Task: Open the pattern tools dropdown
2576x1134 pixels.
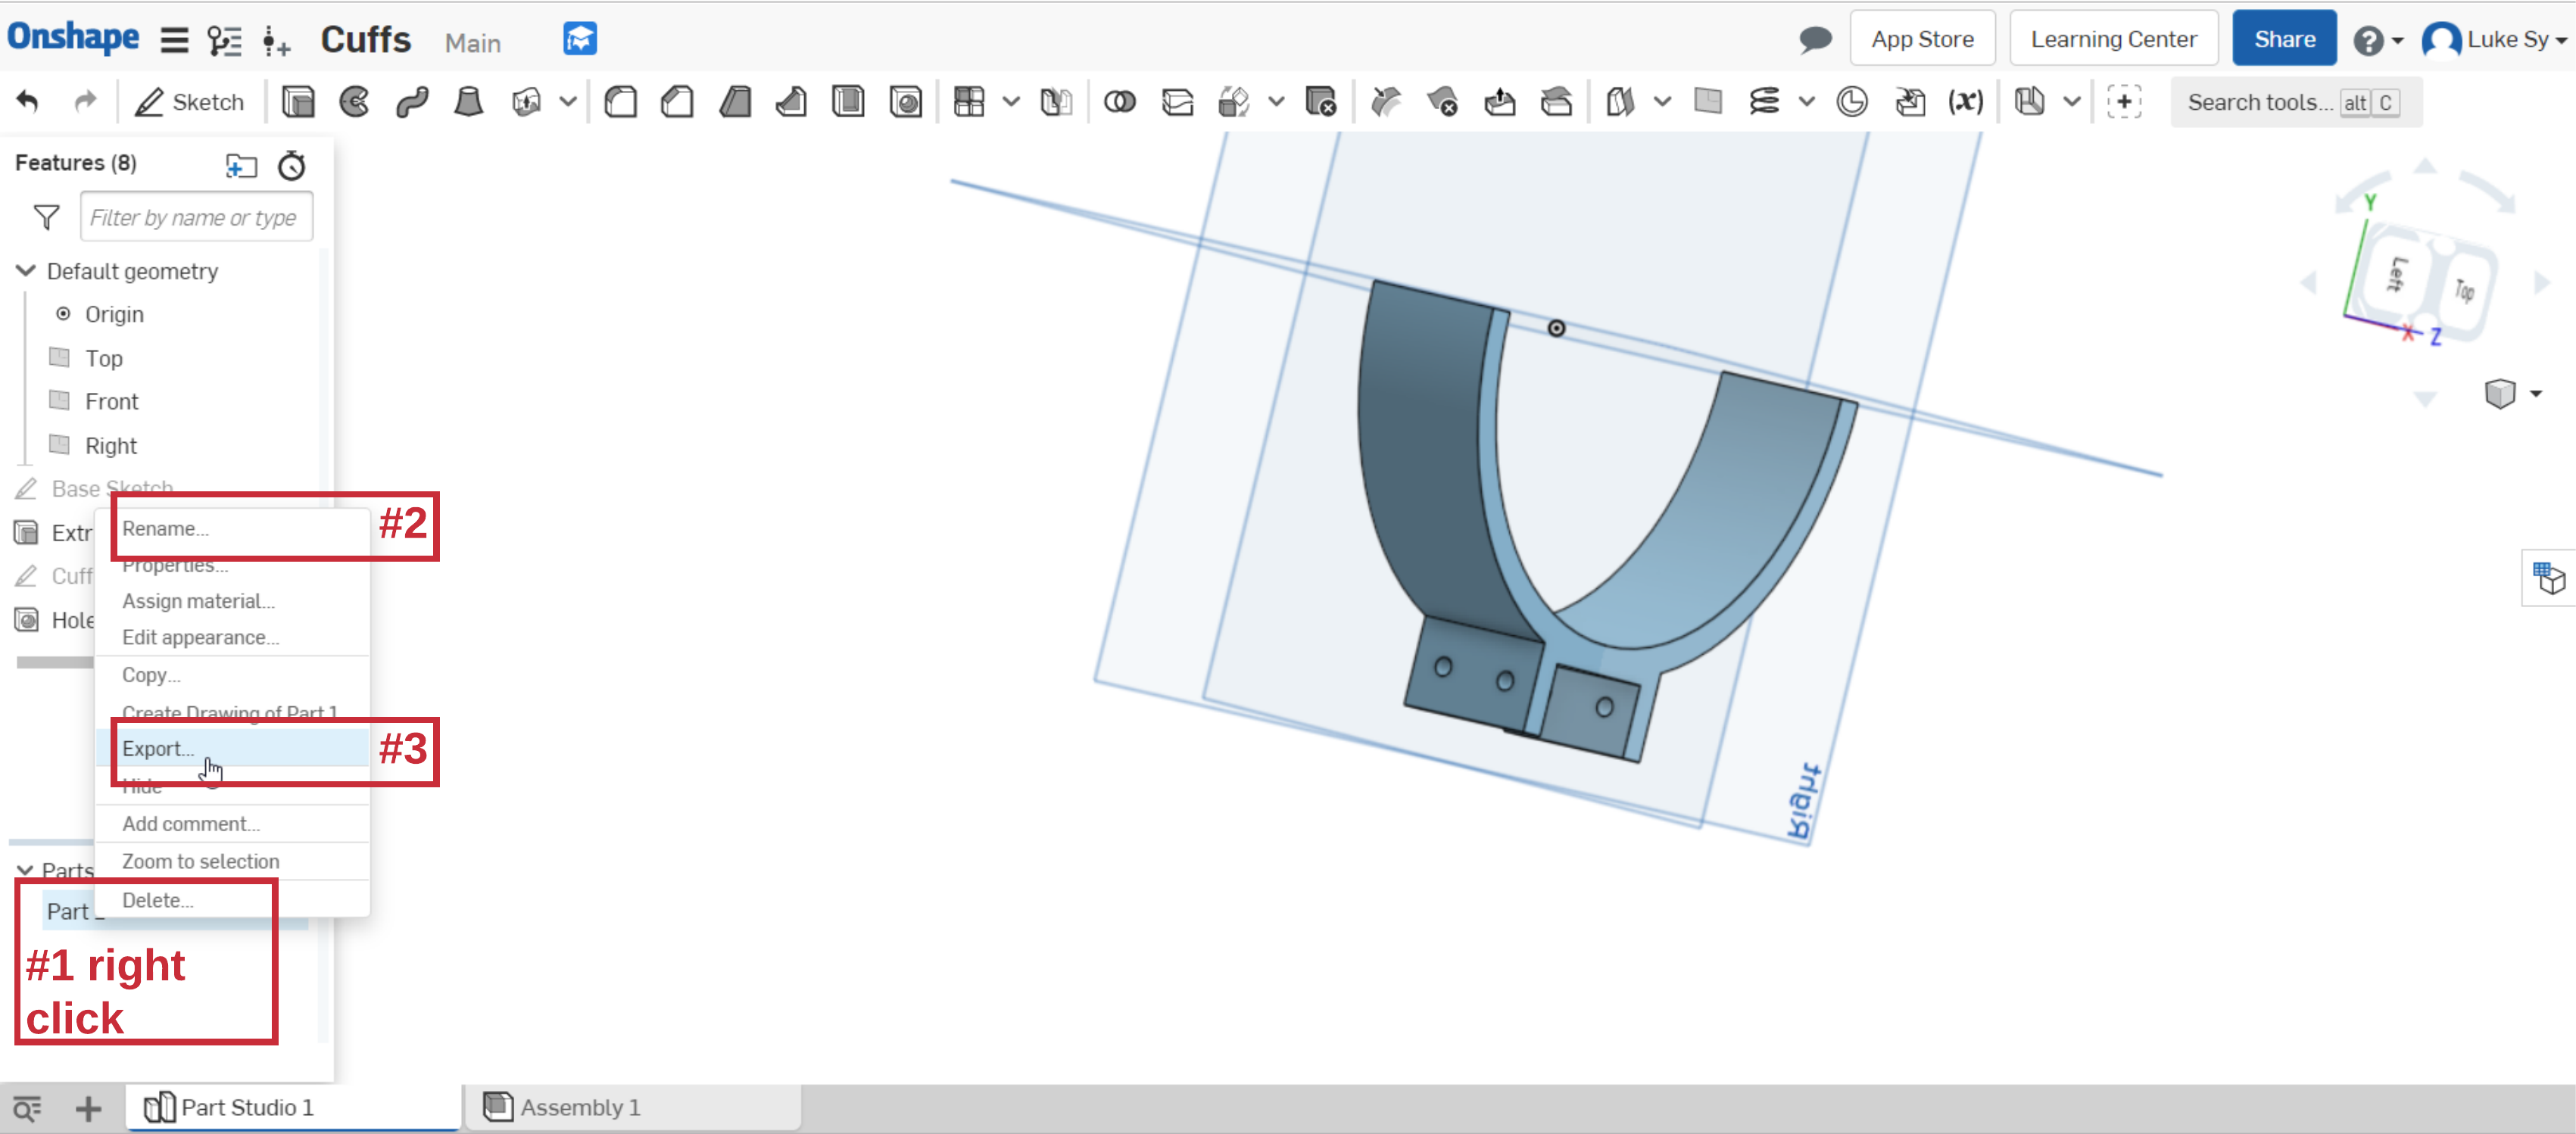Action: point(1011,102)
